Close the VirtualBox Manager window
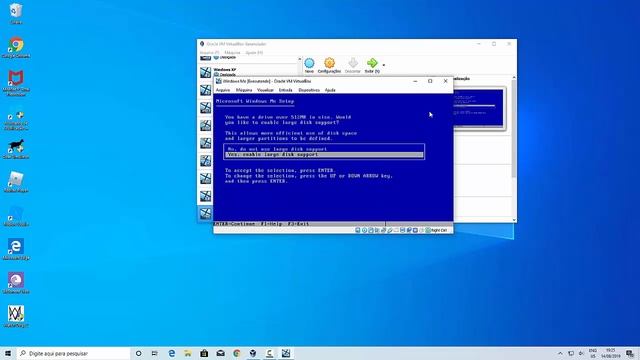 click(509, 44)
